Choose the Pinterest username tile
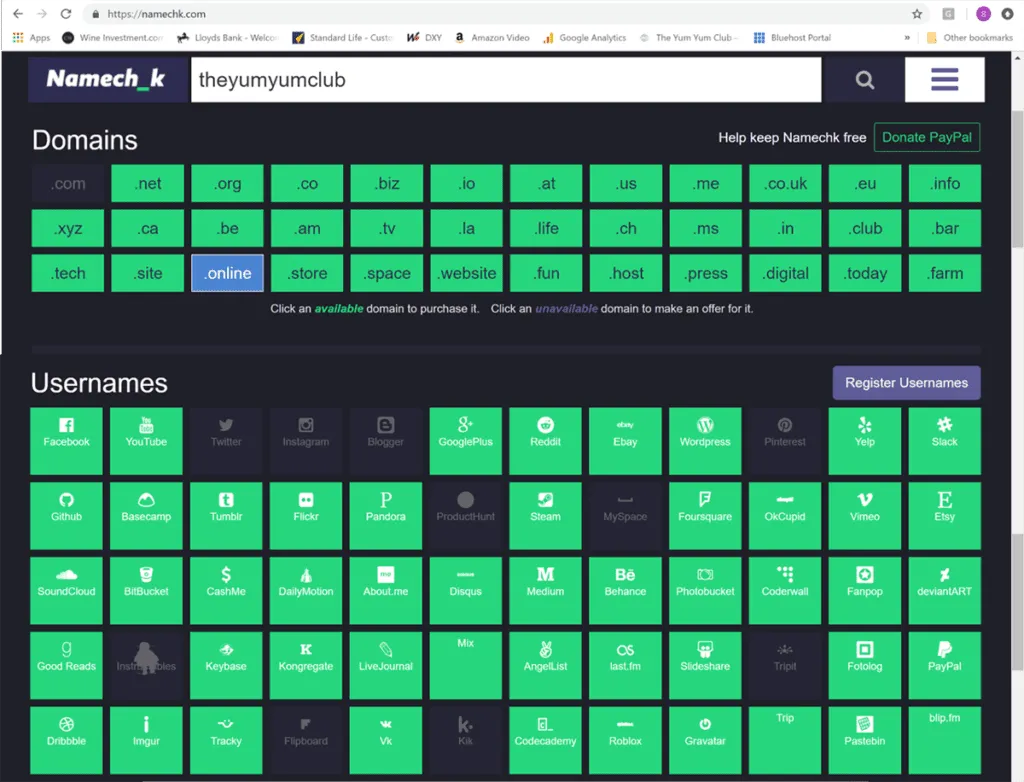Screen dimensions: 1024x782 tap(785, 441)
